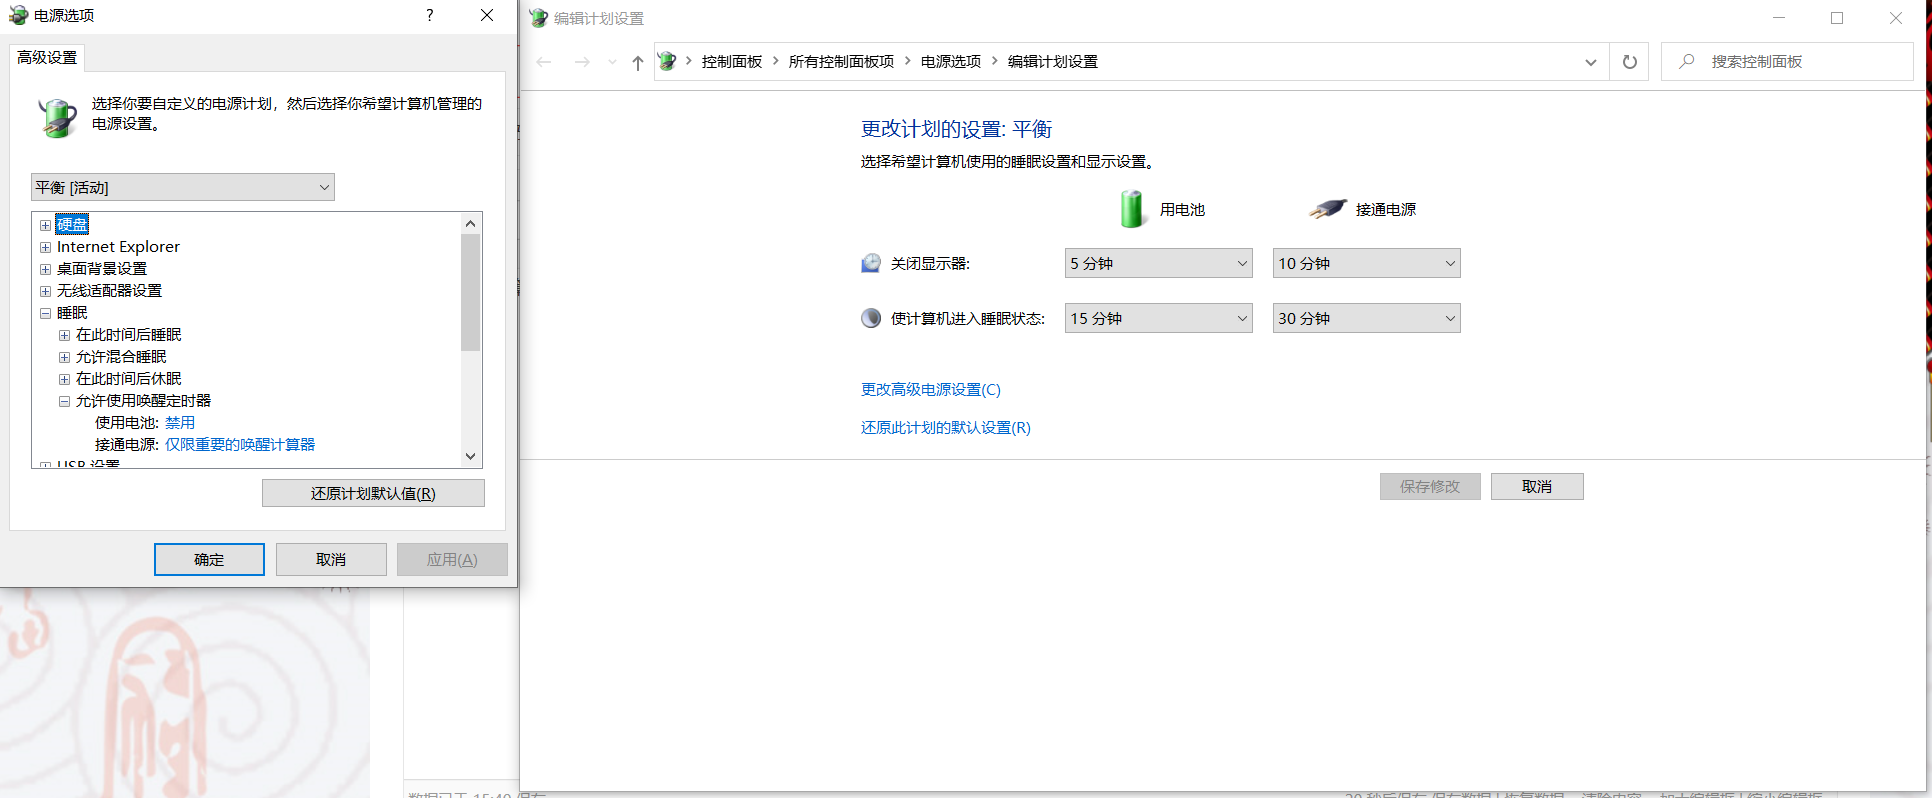Click the tree list scroll up arrow
This screenshot has width=1932, height=798.
(x=471, y=223)
